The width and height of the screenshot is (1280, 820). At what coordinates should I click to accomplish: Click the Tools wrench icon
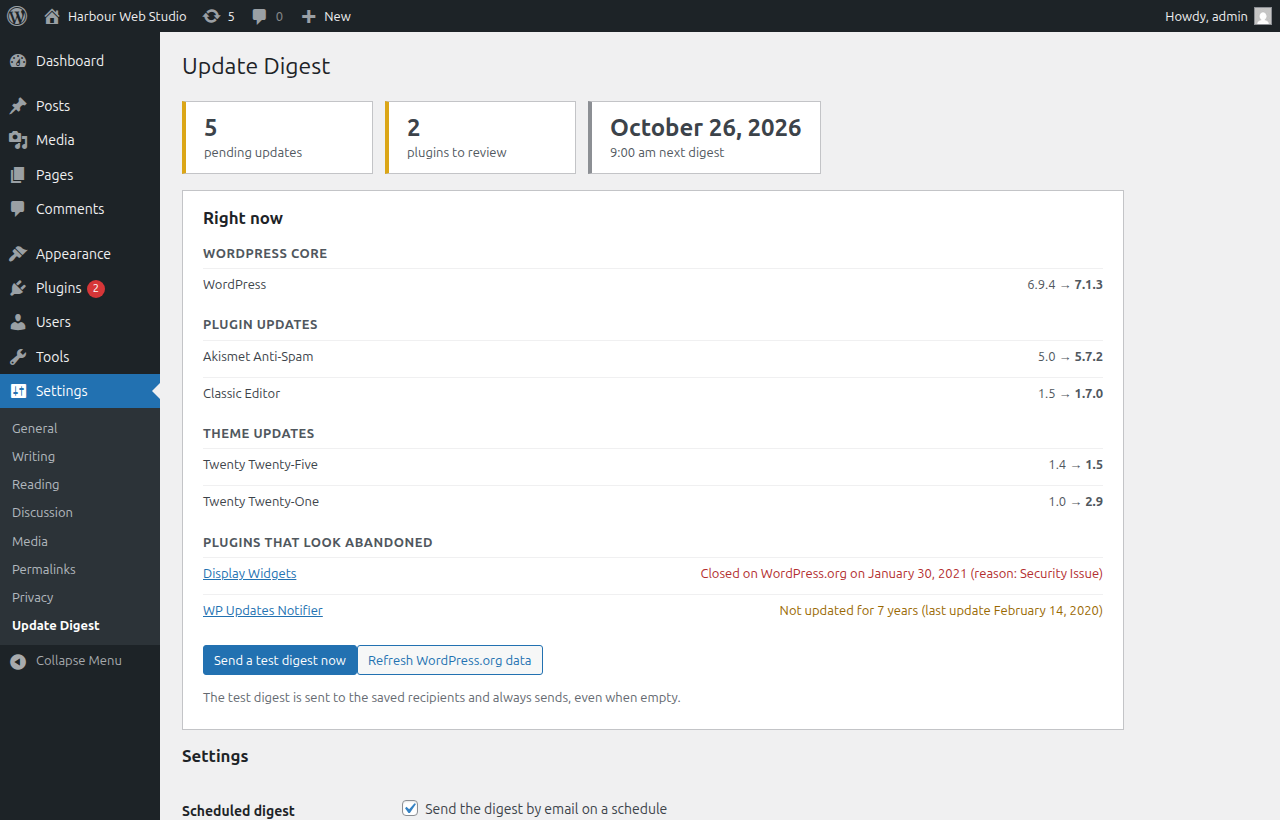[x=18, y=357]
